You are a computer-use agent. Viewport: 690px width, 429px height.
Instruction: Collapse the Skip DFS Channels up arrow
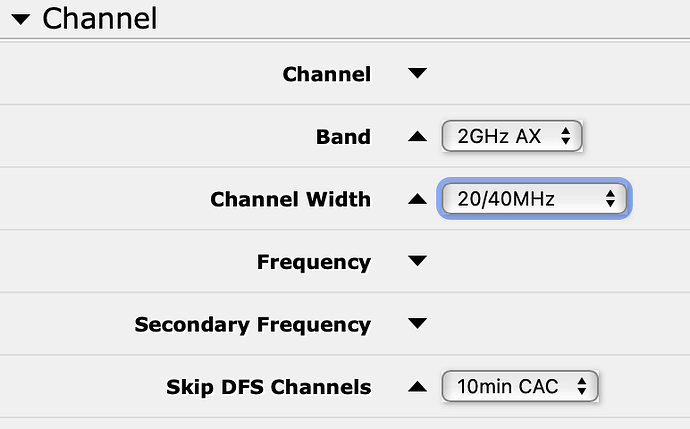418,386
